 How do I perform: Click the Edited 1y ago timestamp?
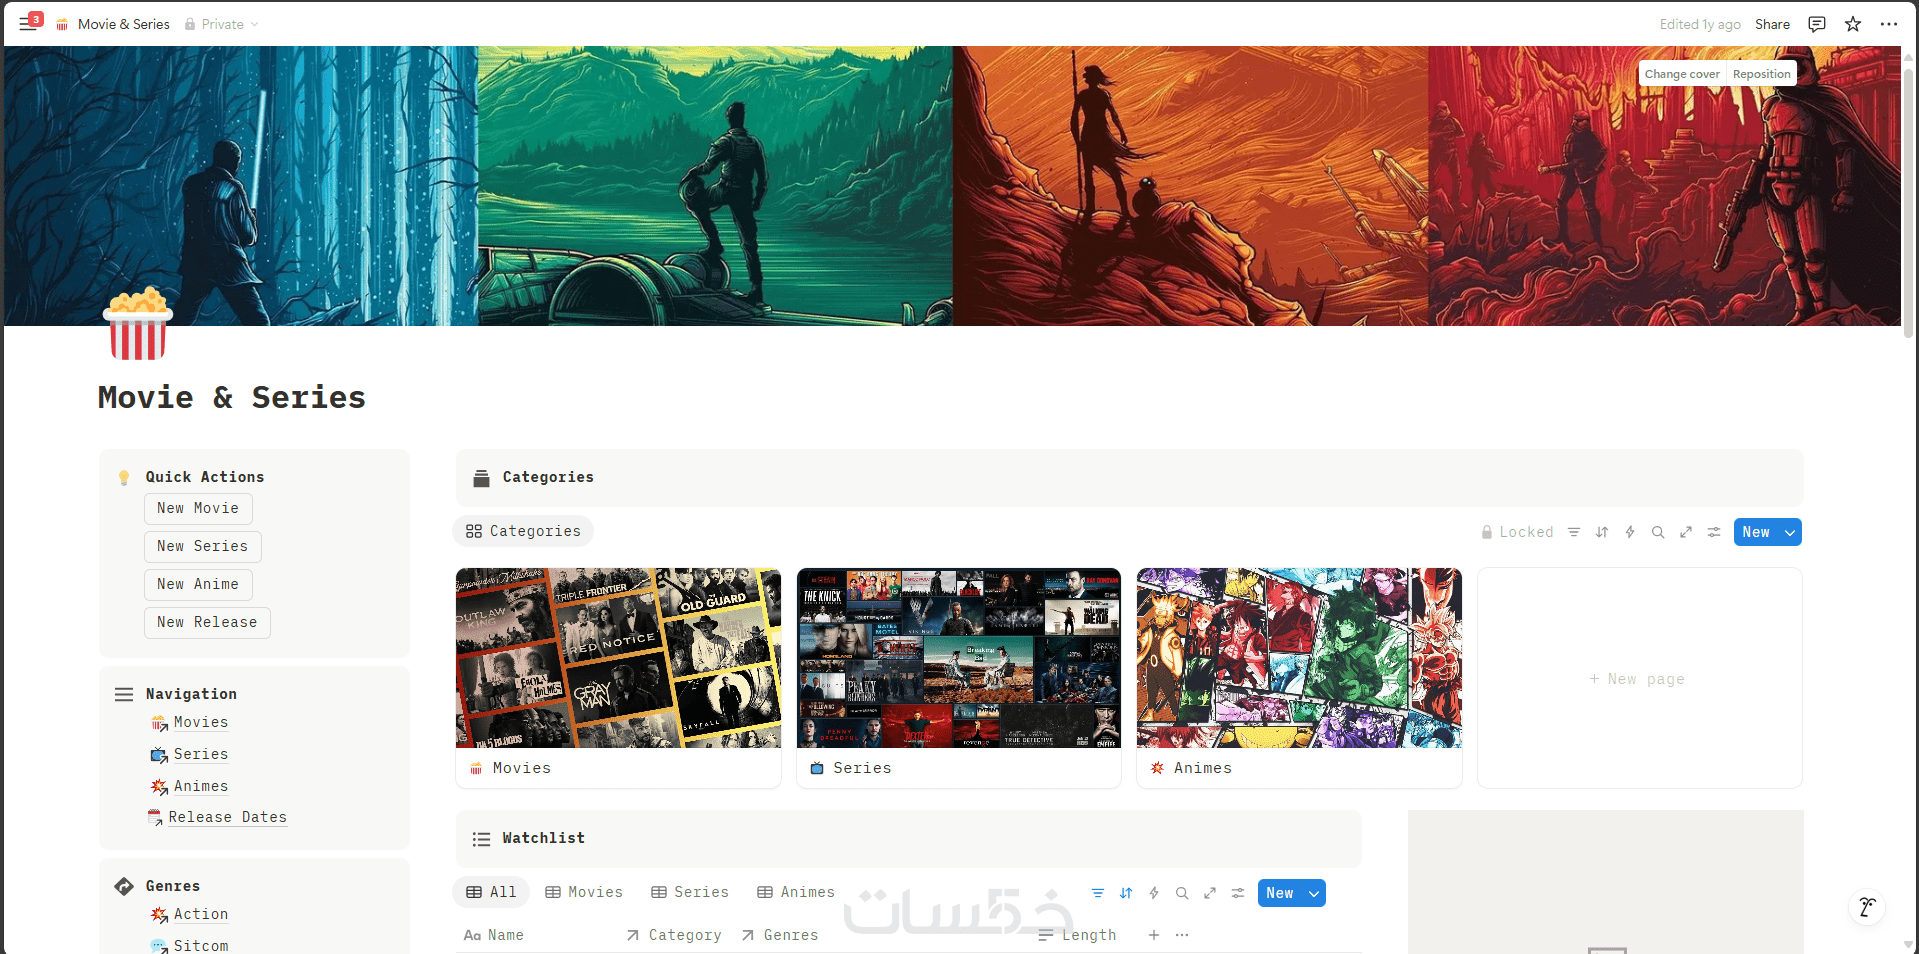pos(1700,24)
